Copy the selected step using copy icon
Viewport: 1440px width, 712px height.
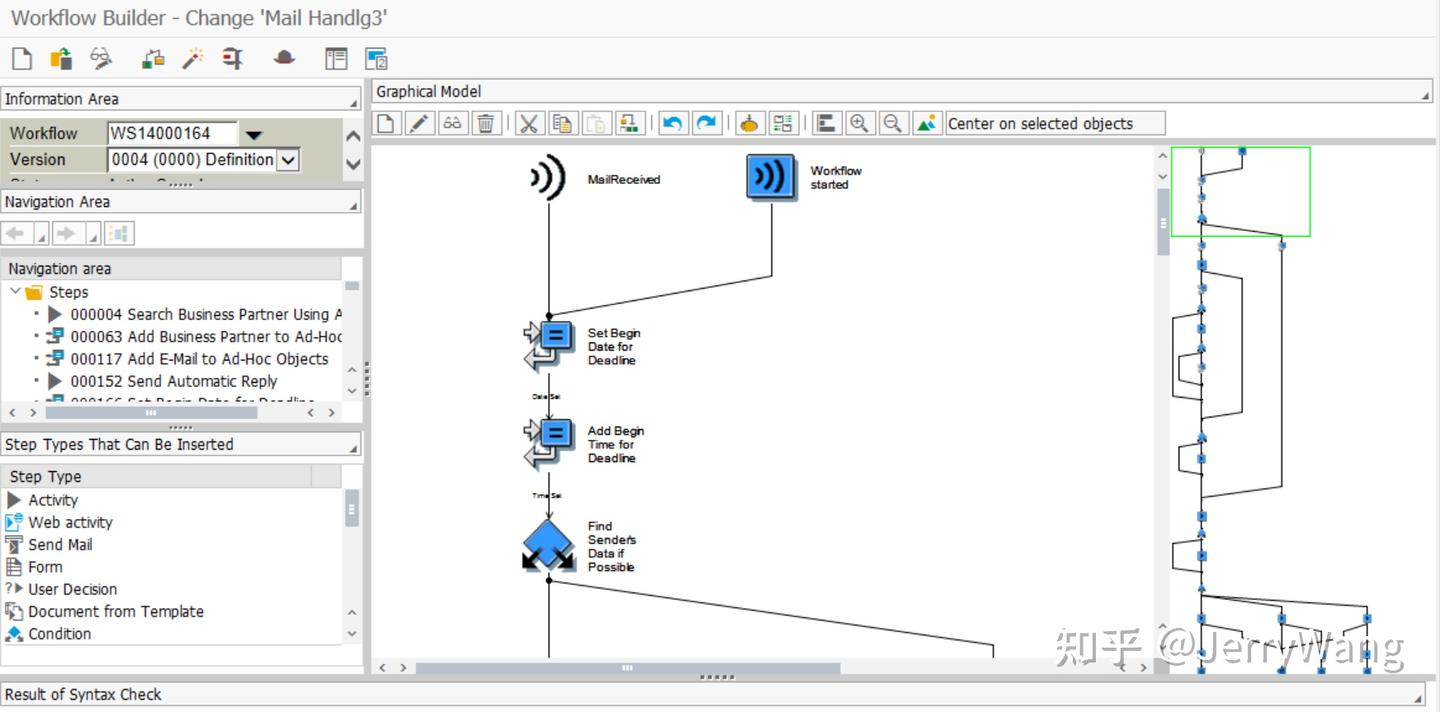pos(562,122)
